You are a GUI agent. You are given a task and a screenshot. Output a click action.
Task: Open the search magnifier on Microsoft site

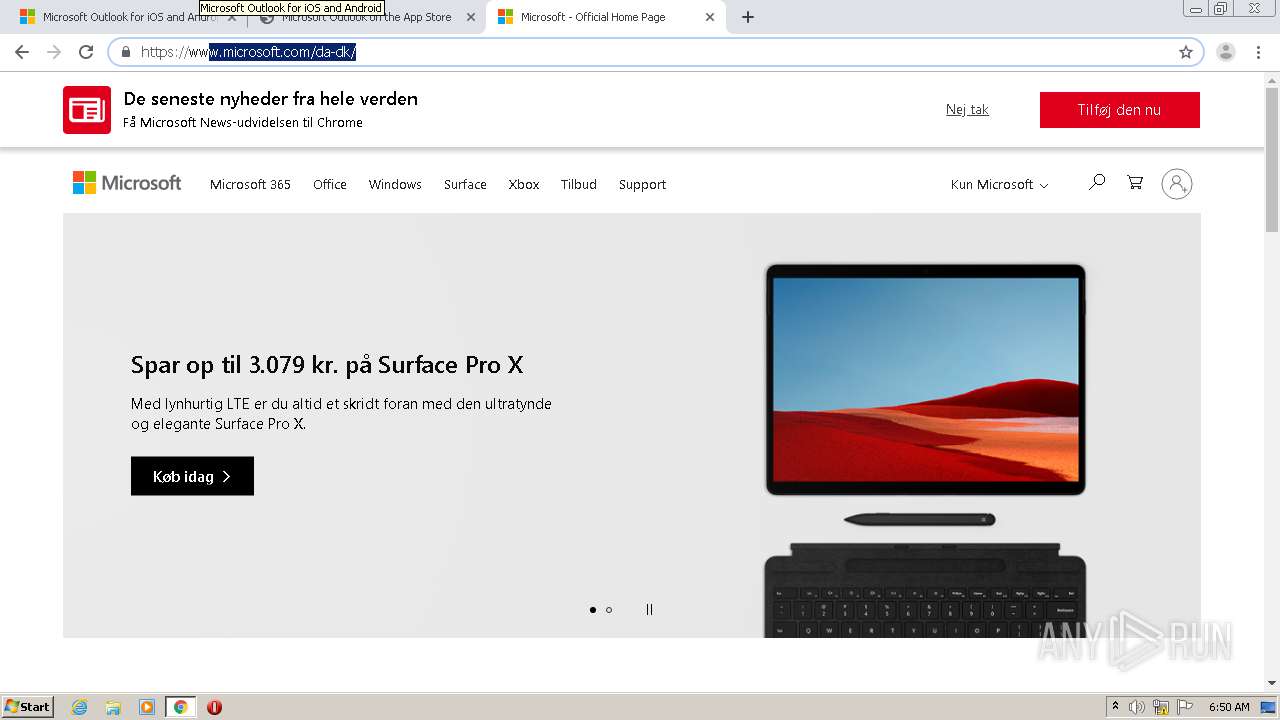(1097, 182)
